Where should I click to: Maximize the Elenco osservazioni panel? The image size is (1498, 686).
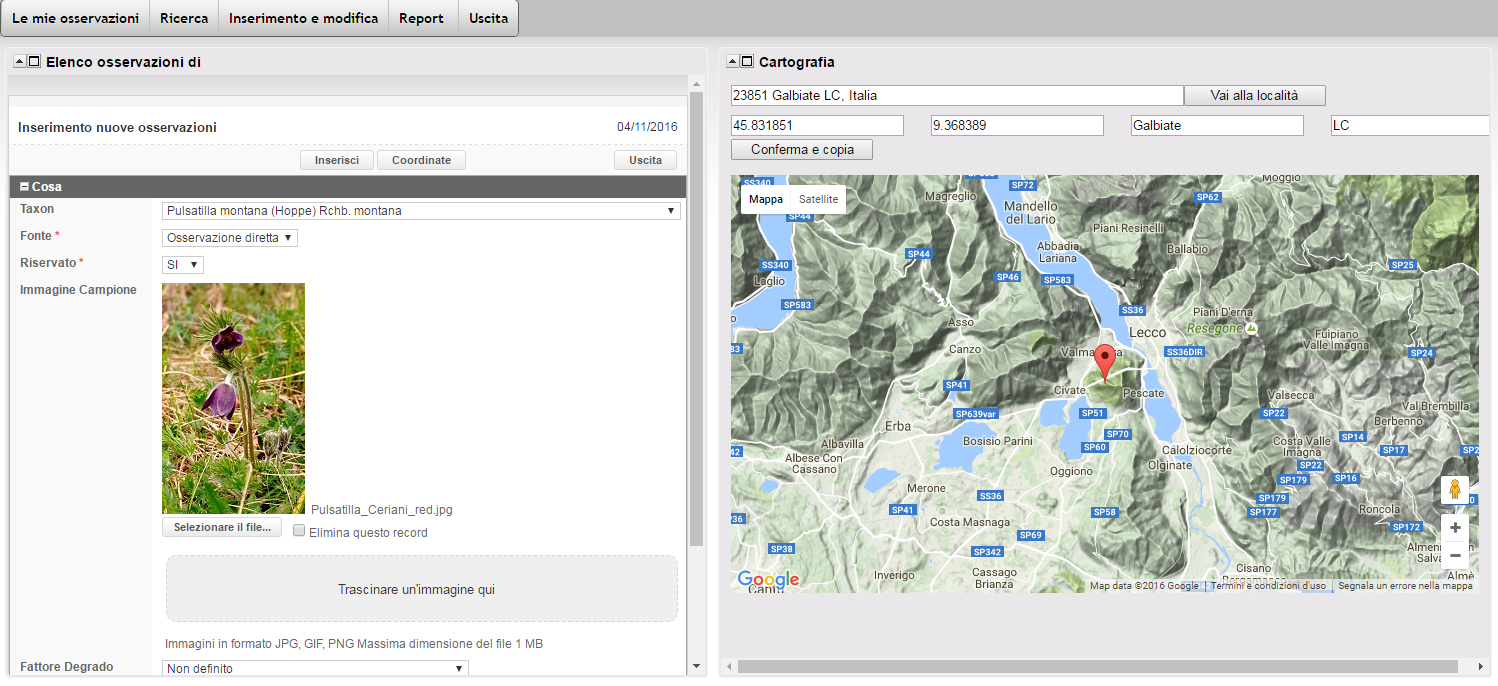[34, 62]
